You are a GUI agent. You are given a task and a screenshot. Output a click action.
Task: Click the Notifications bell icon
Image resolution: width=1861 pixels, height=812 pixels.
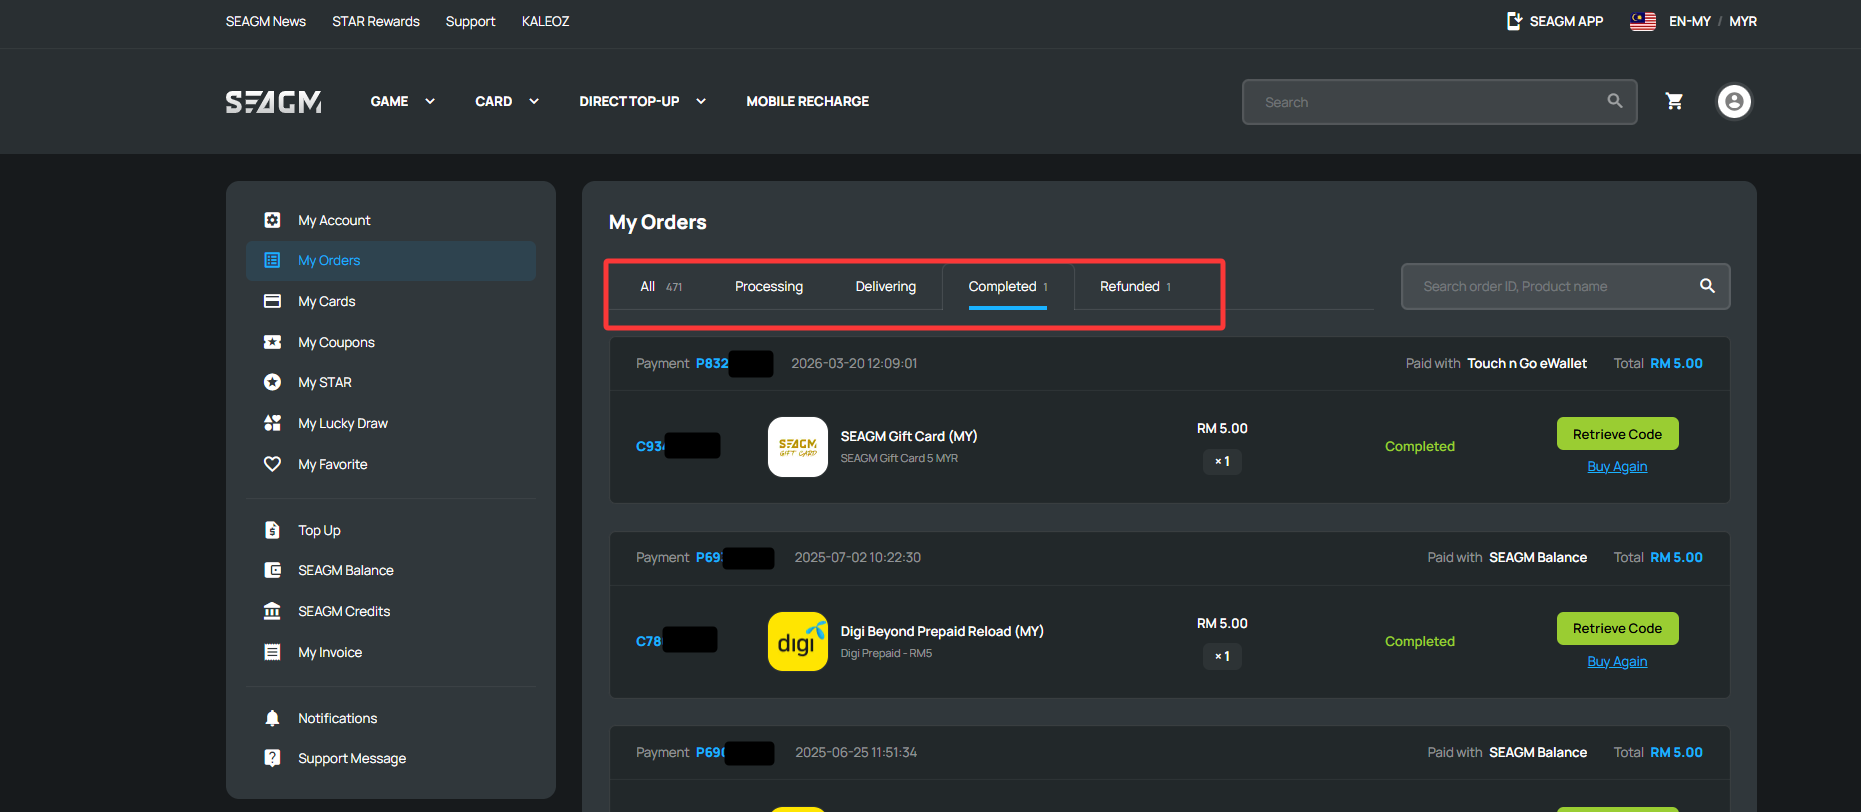point(272,718)
